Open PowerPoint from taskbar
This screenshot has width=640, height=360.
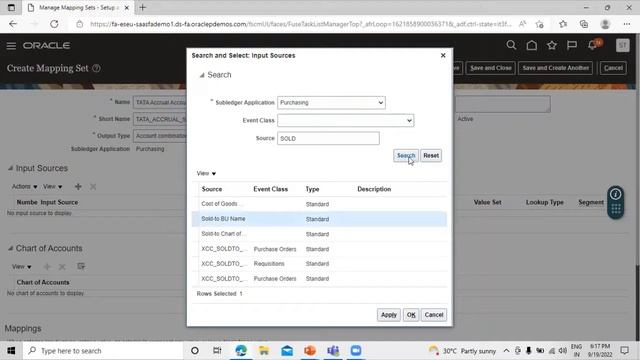click(310, 351)
